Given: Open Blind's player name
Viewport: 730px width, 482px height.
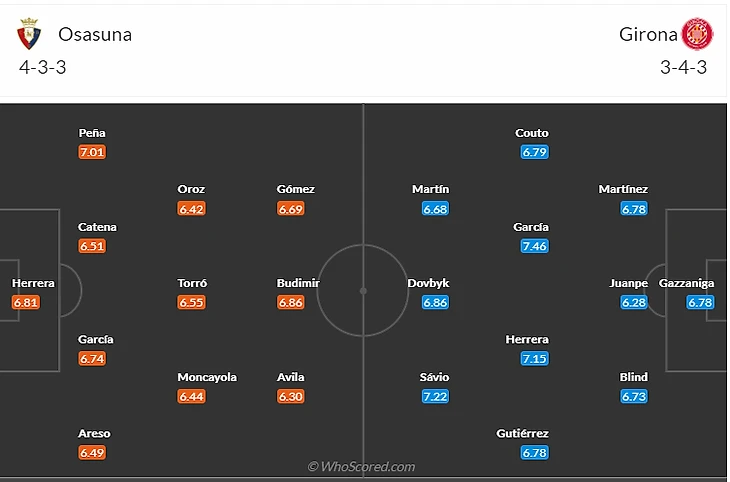Looking at the screenshot, I should pyautogui.click(x=634, y=377).
